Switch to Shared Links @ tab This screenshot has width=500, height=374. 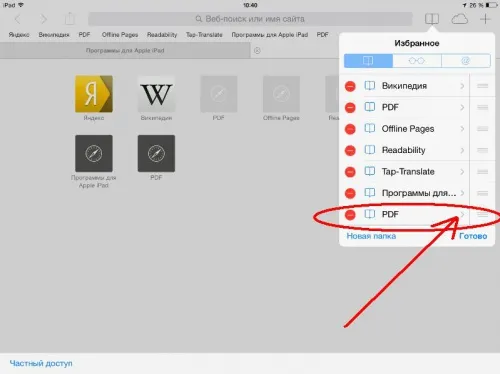[466, 61]
